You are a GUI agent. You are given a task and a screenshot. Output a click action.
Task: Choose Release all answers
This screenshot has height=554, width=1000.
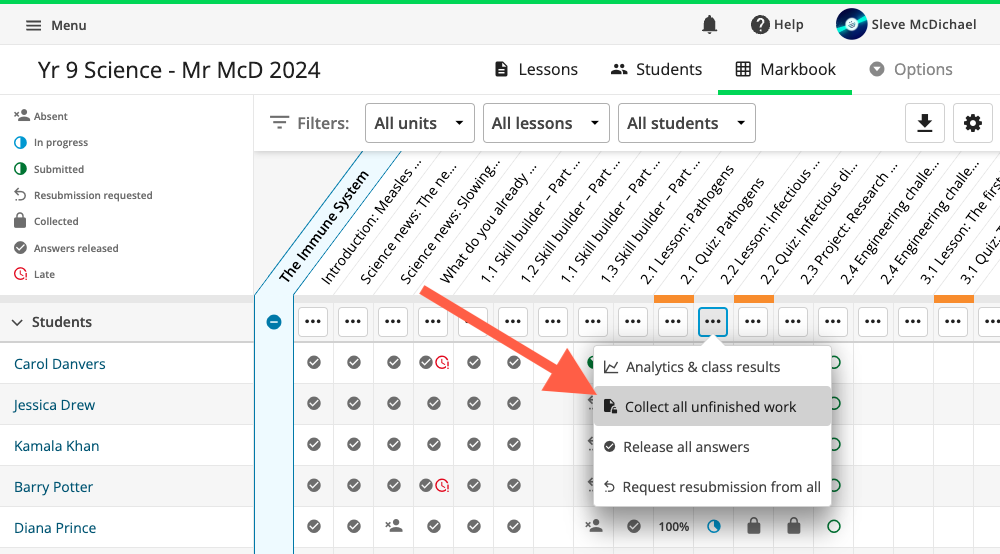(712, 447)
